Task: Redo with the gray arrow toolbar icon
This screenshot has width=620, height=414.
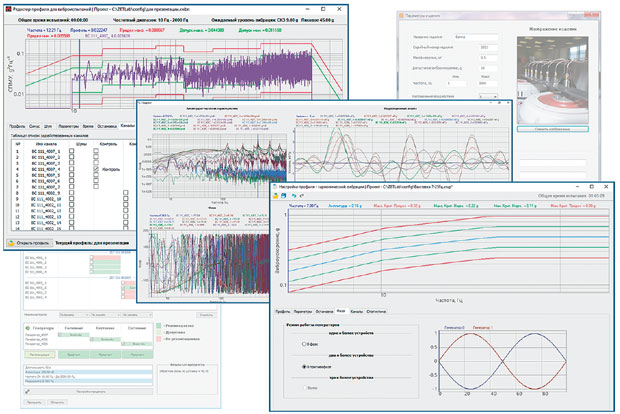Action: pos(301,196)
